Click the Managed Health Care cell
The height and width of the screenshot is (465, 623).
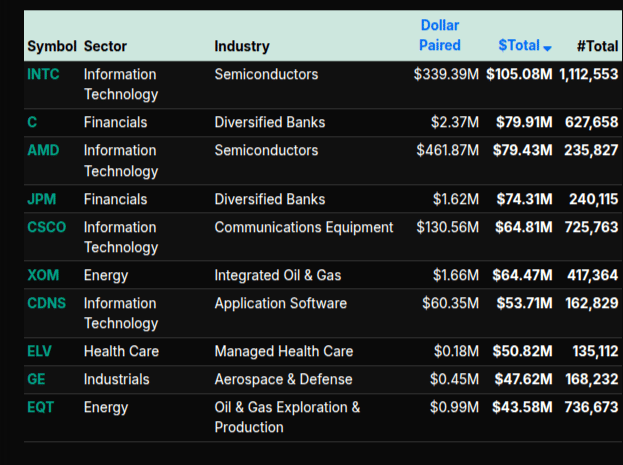(x=283, y=351)
